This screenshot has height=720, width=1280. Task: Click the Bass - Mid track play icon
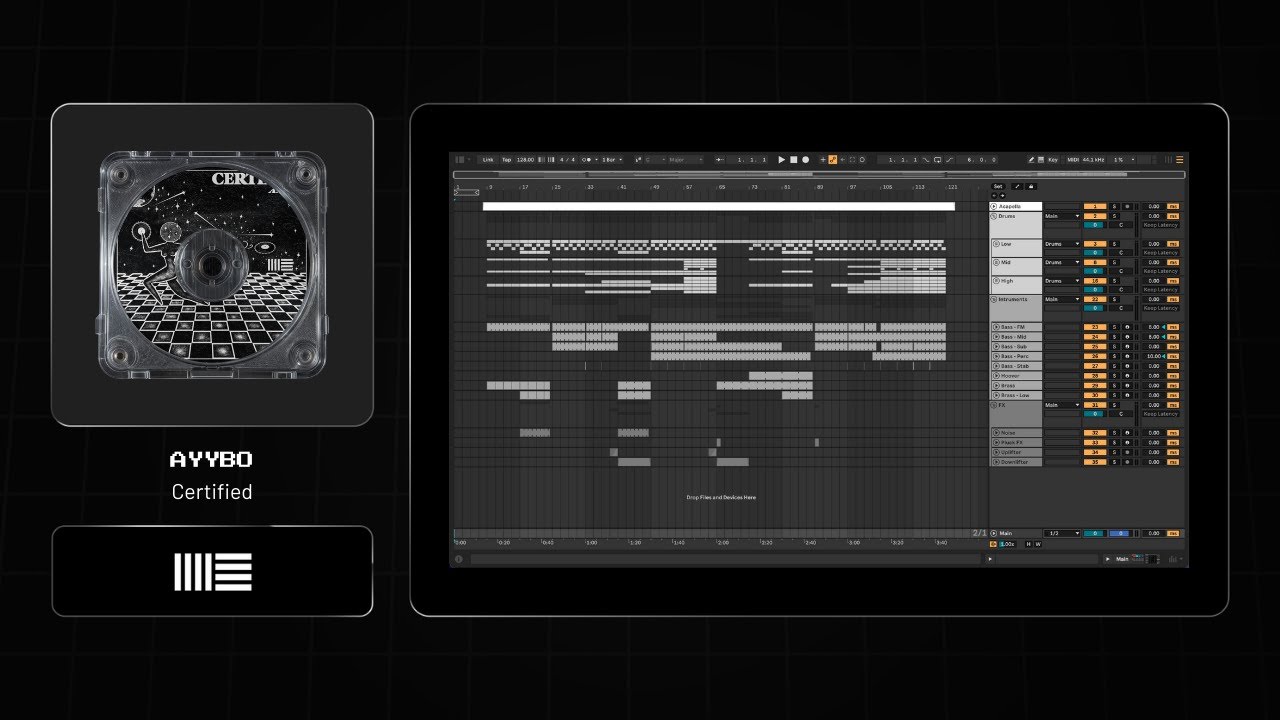996,337
